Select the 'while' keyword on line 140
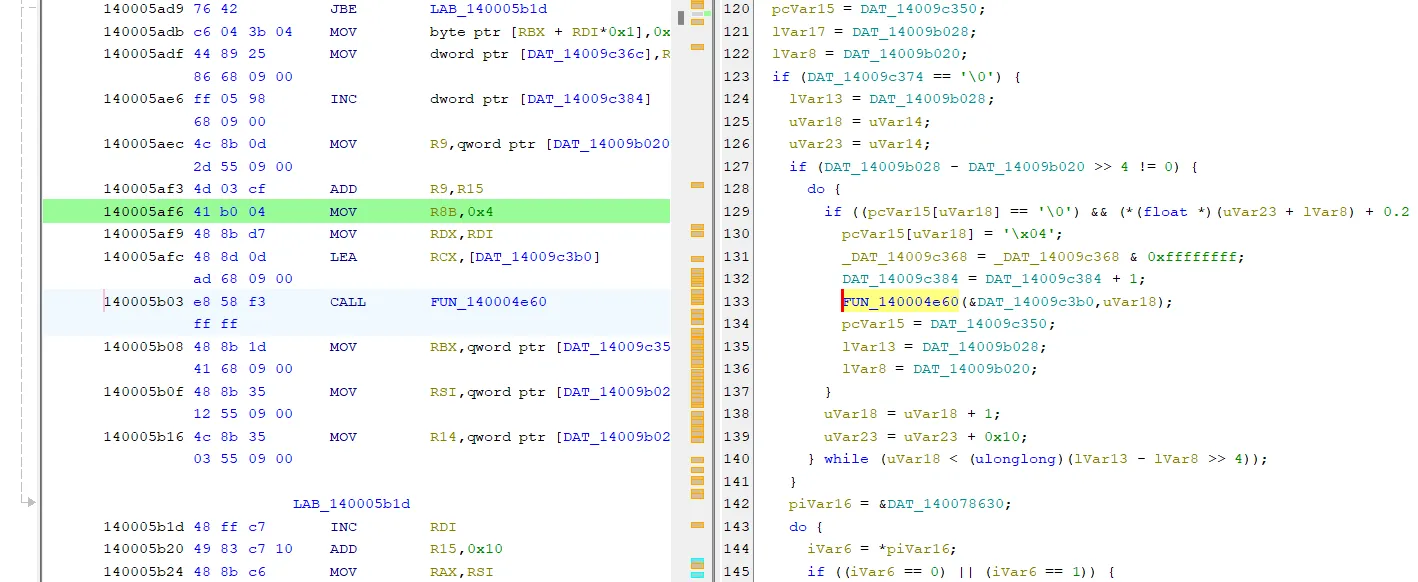This screenshot has height=582, width=1418. tap(846, 459)
